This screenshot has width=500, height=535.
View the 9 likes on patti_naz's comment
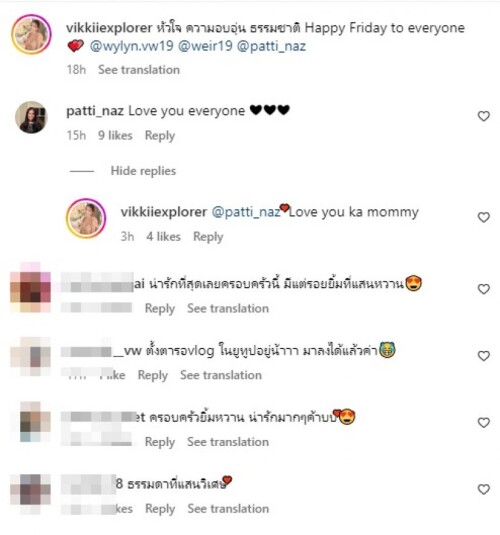point(115,135)
